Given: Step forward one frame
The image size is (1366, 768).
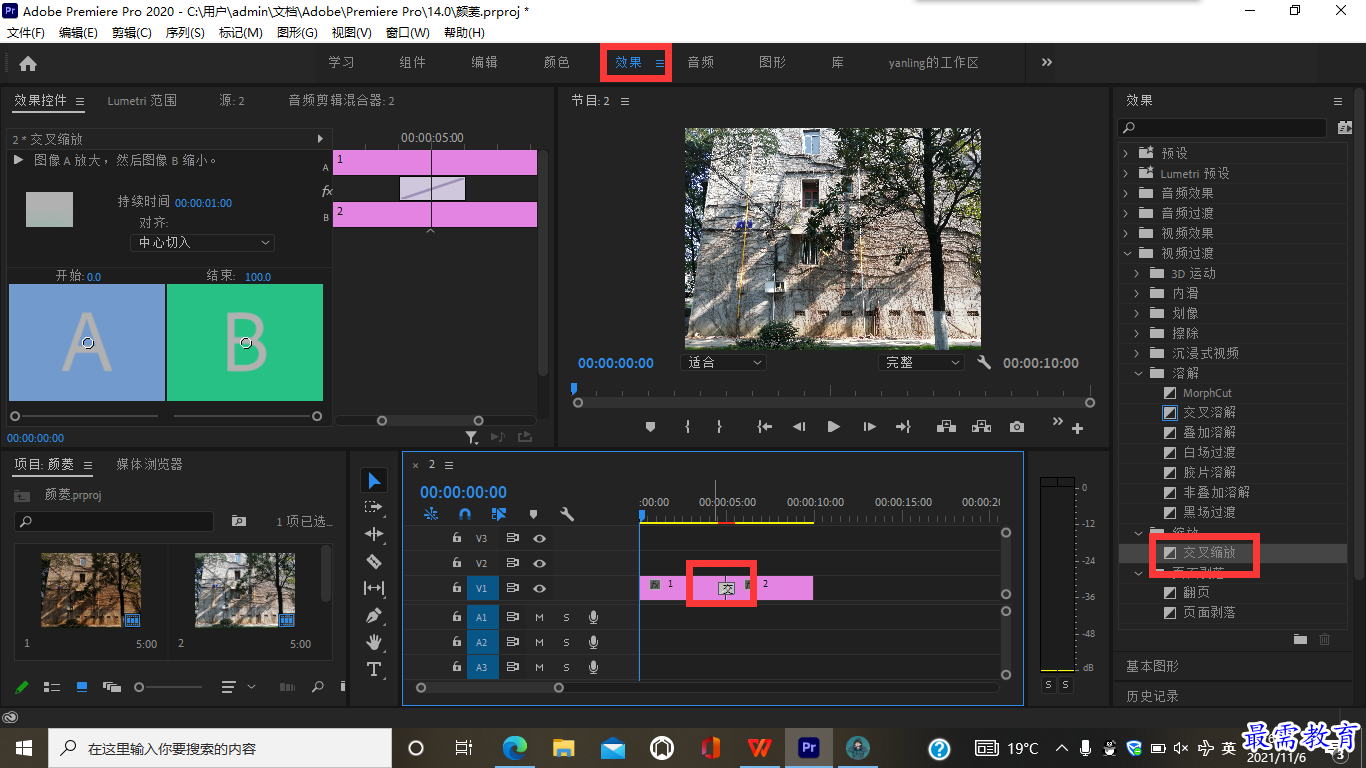Looking at the screenshot, I should coord(869,427).
